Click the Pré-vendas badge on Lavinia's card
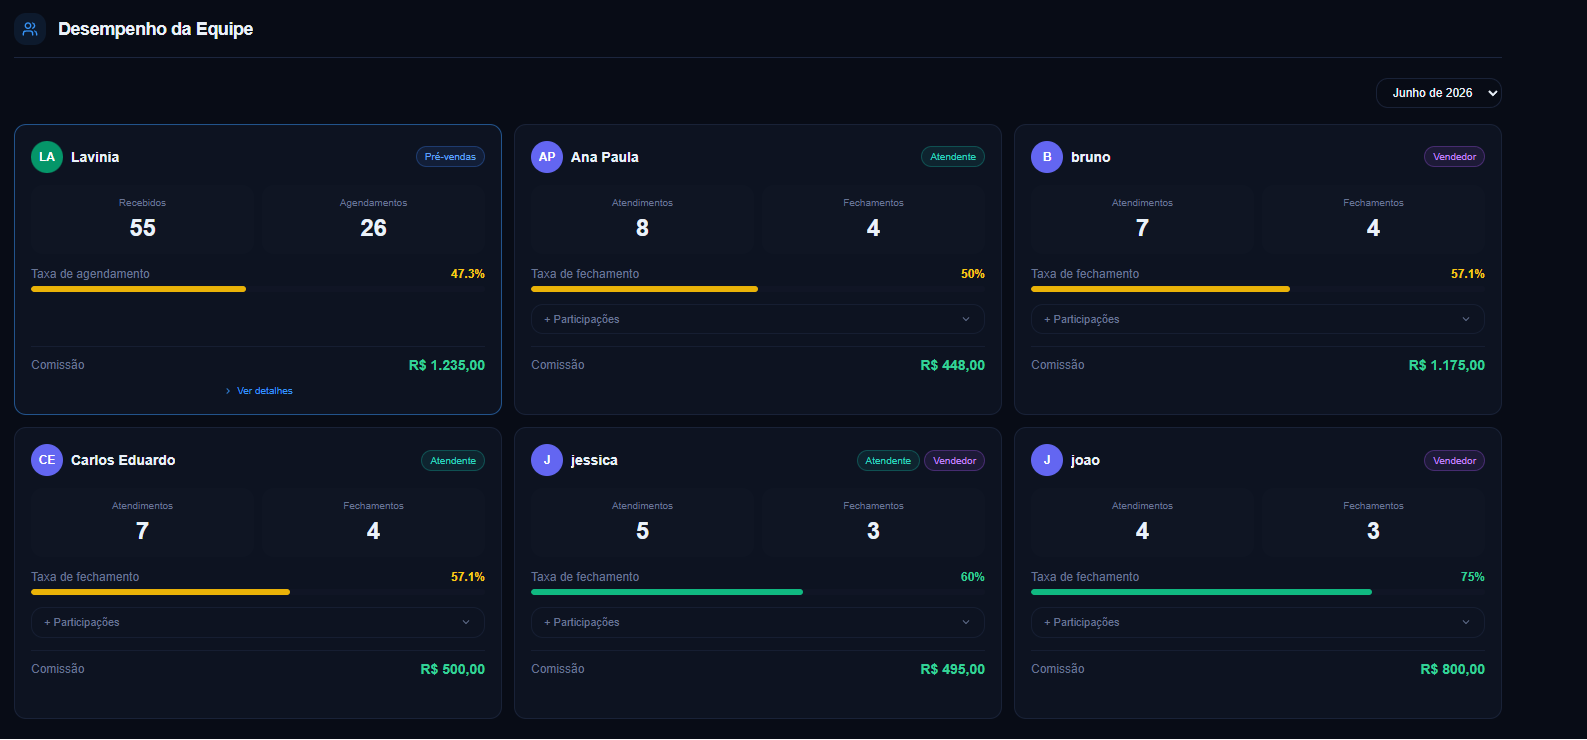The width and height of the screenshot is (1587, 740). 450,157
